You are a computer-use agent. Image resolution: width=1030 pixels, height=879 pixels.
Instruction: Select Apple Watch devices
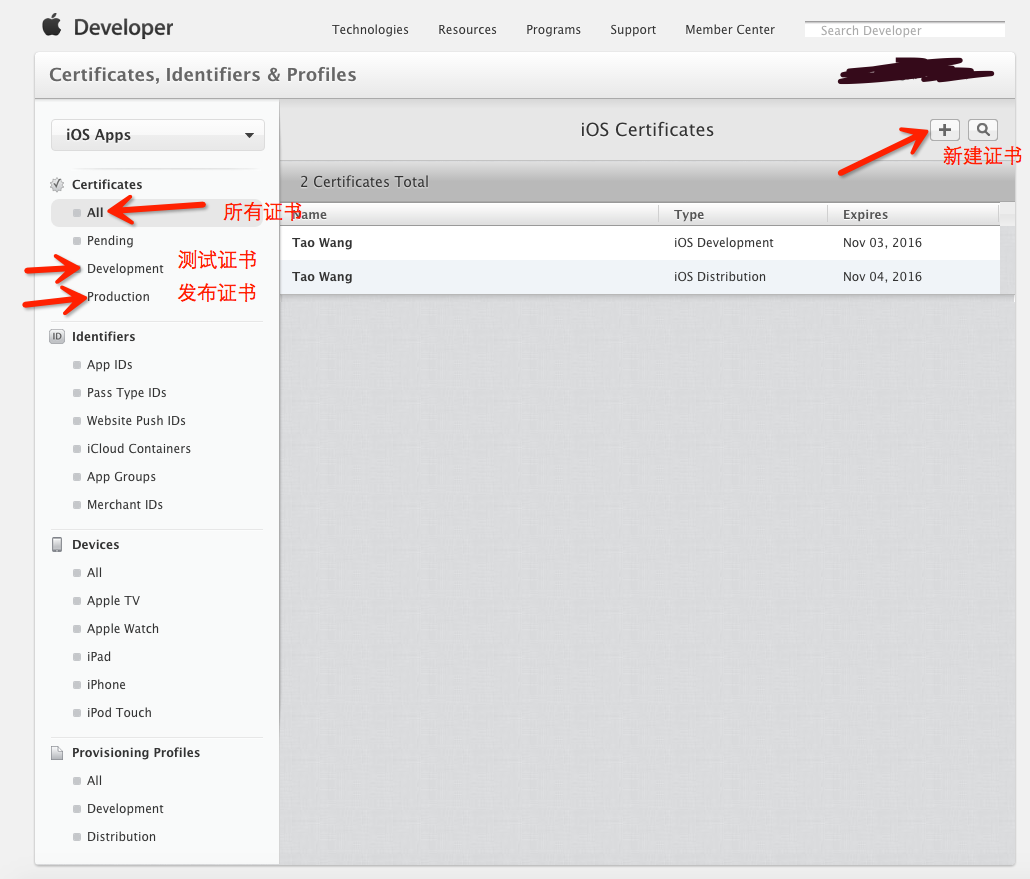point(123,629)
